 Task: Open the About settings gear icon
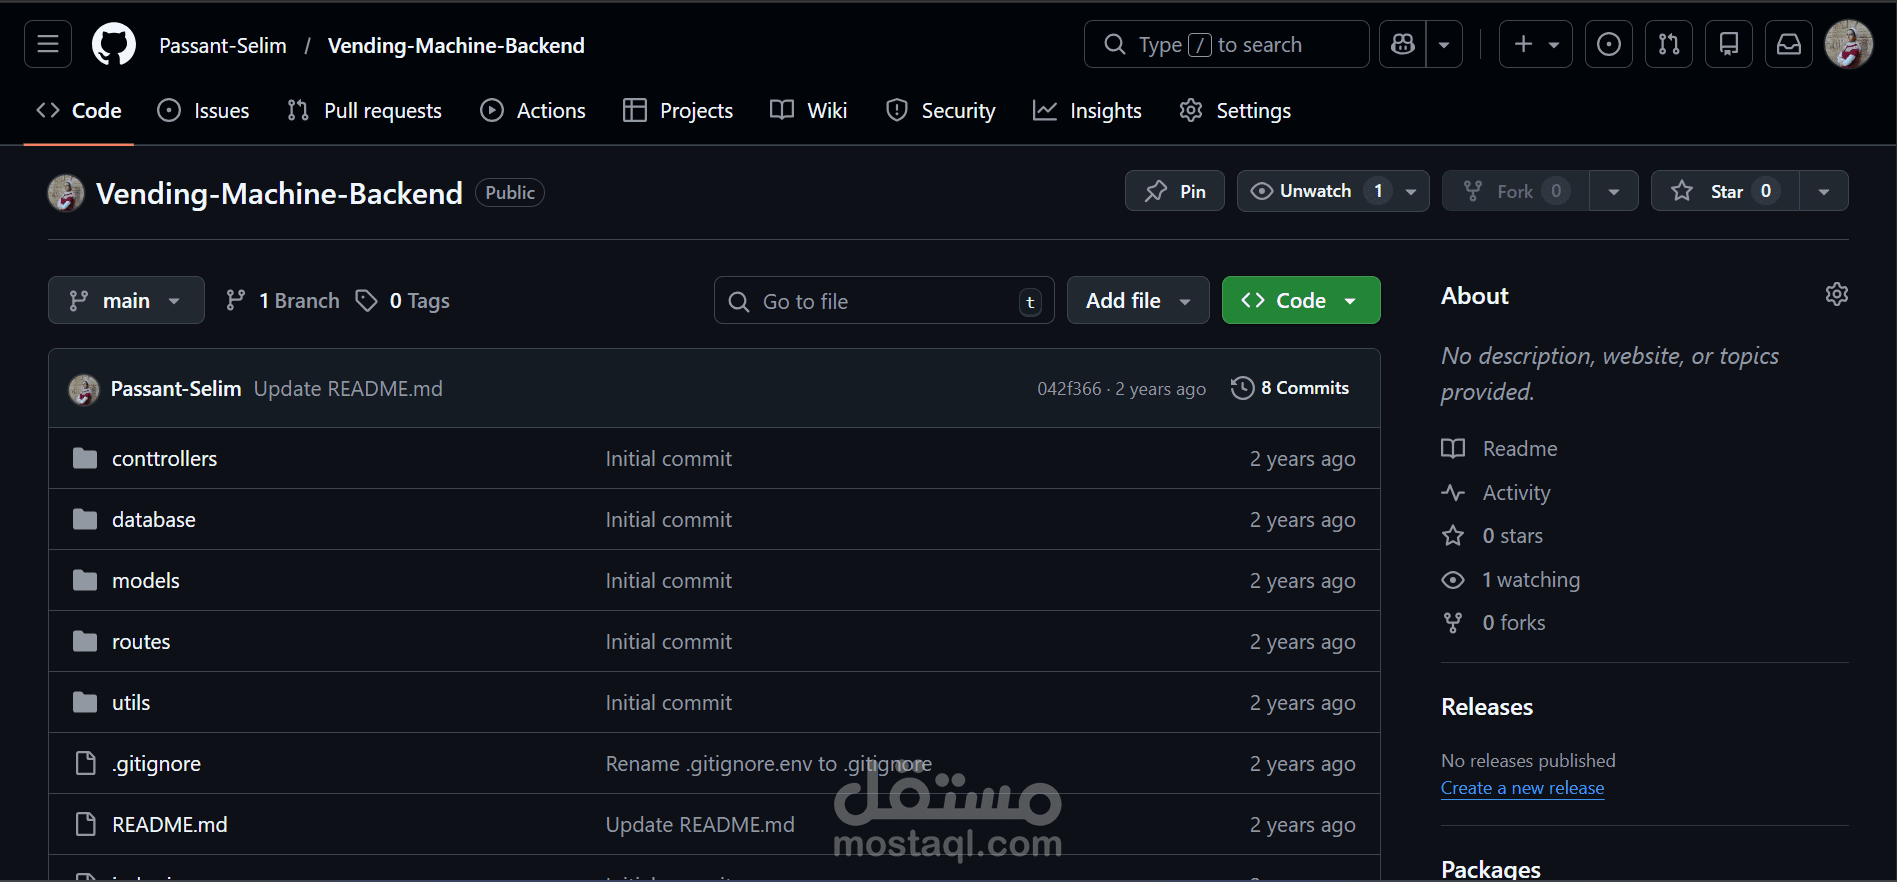[x=1837, y=294]
